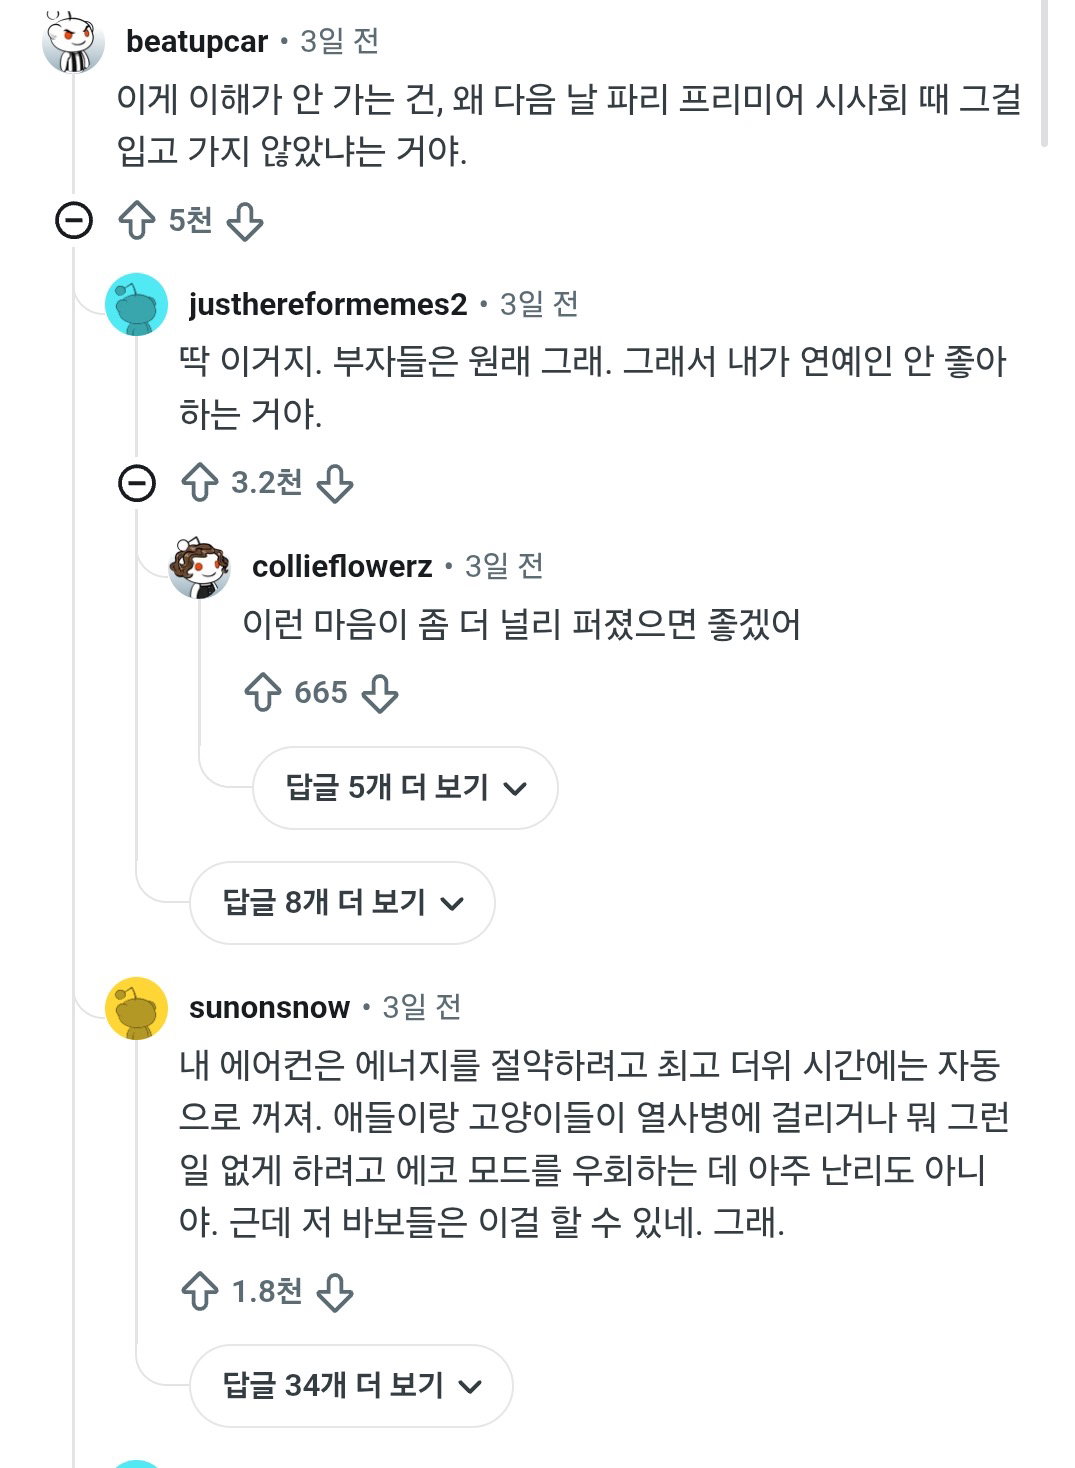Expand 답글 34개 더 보기
The image size is (1075, 1468).
click(351, 1386)
